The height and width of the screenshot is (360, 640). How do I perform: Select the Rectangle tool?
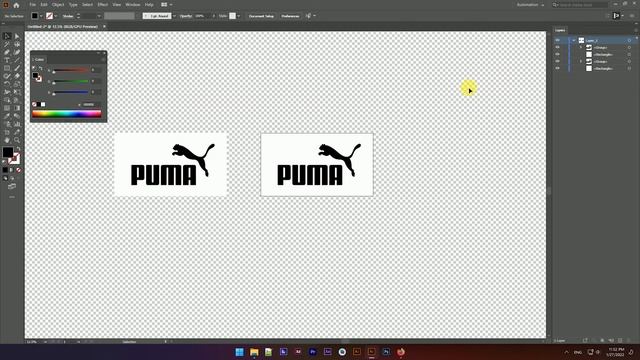tap(7, 68)
